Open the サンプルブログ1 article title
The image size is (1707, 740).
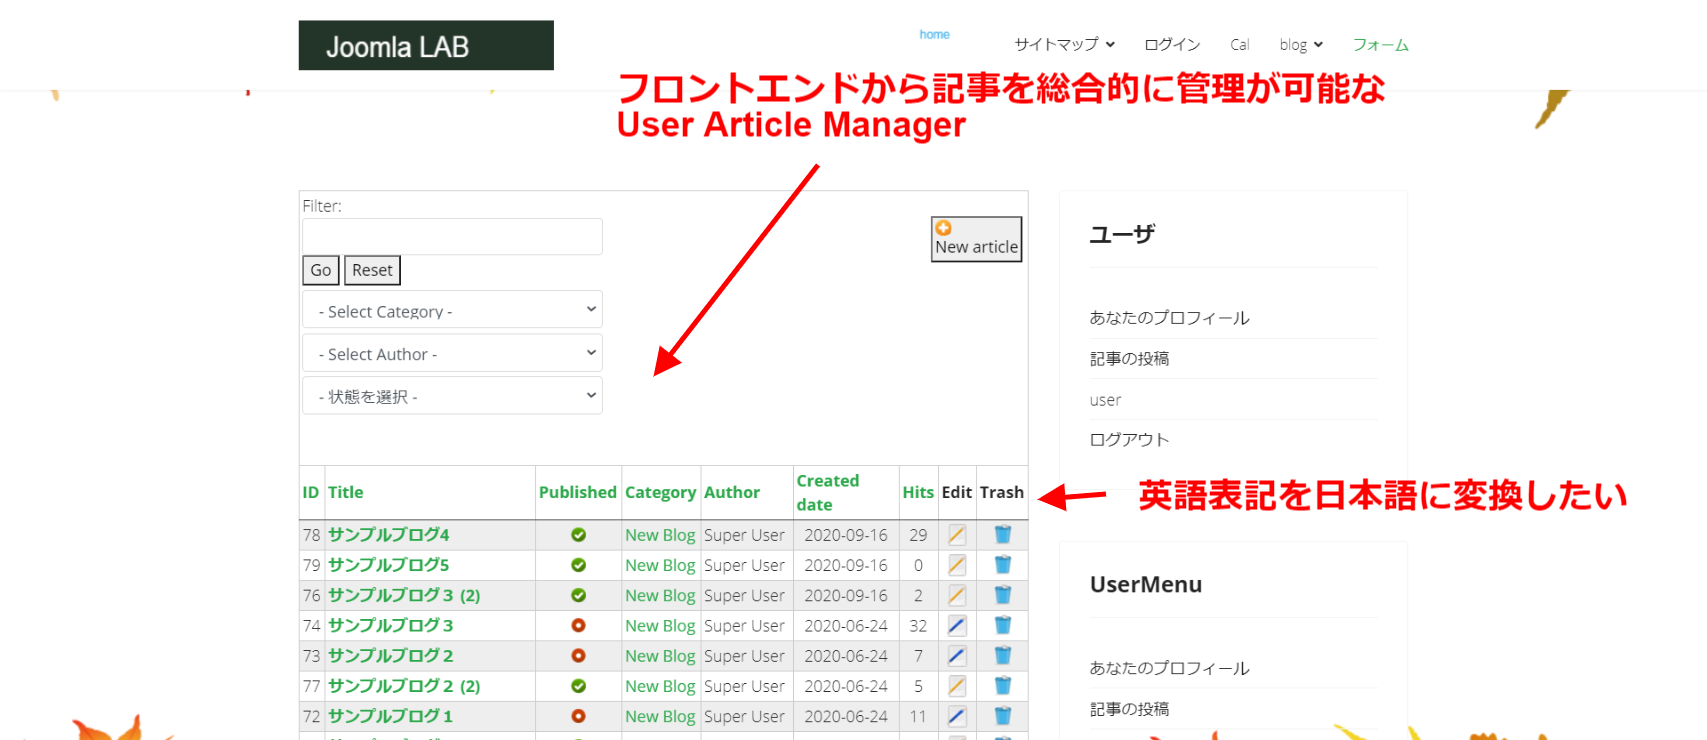[x=391, y=716]
